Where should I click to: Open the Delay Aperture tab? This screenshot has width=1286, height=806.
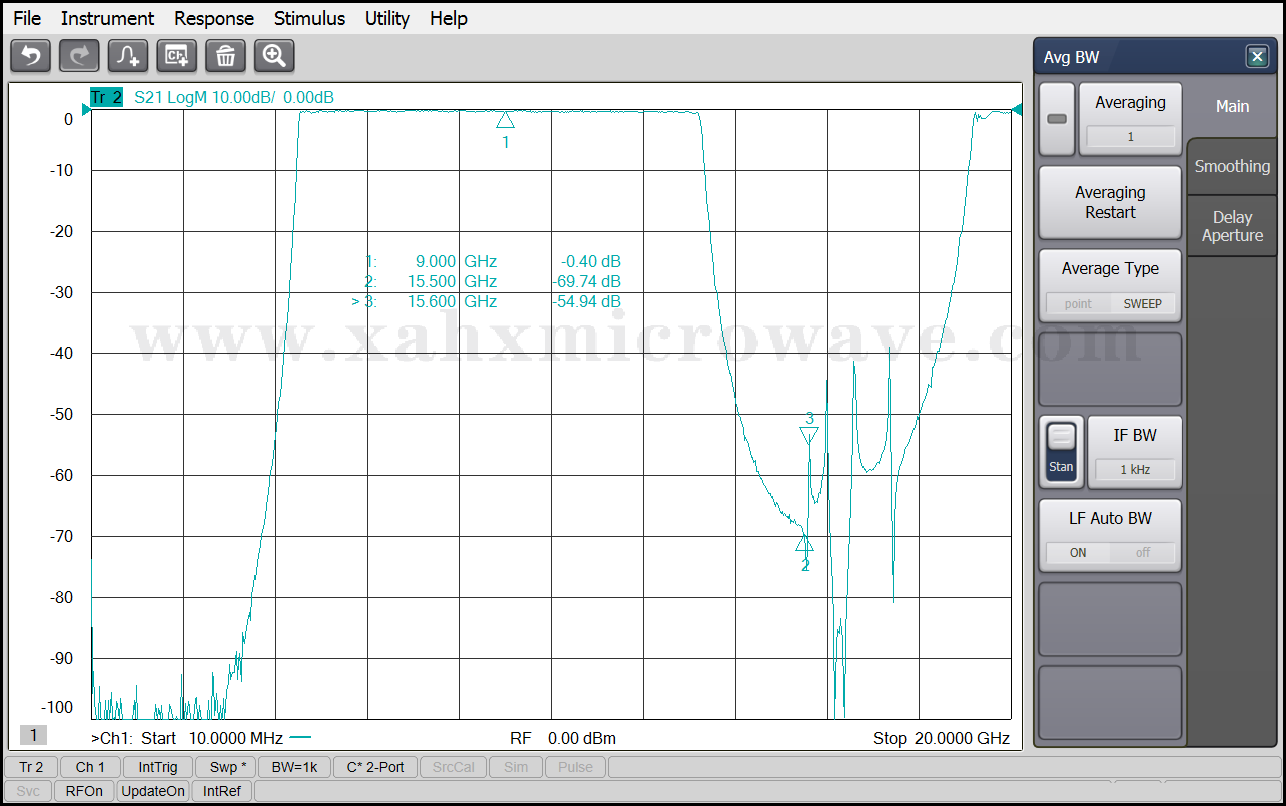tap(1232, 226)
